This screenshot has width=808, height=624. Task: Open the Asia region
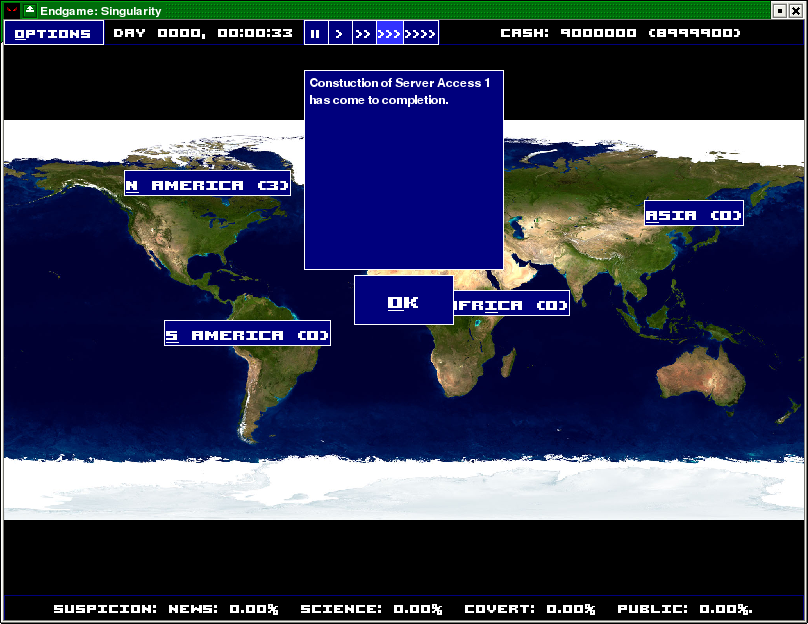693,214
